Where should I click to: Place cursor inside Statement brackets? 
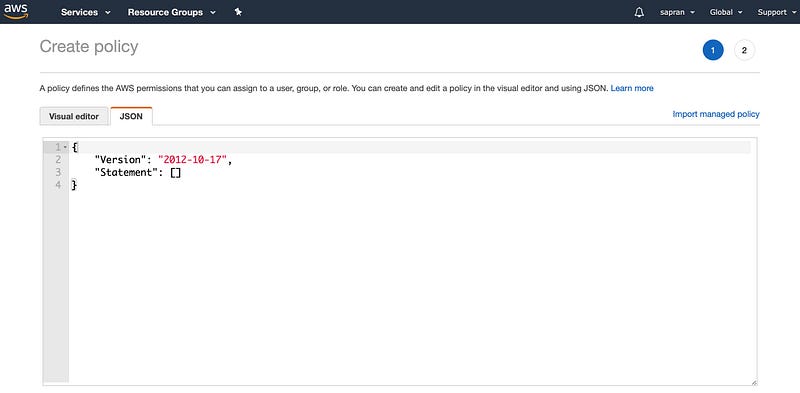point(176,173)
